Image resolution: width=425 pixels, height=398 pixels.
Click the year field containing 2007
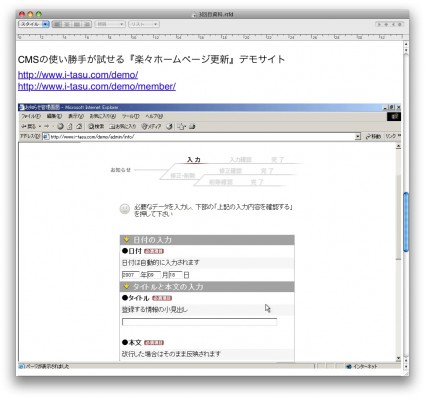[x=130, y=275]
